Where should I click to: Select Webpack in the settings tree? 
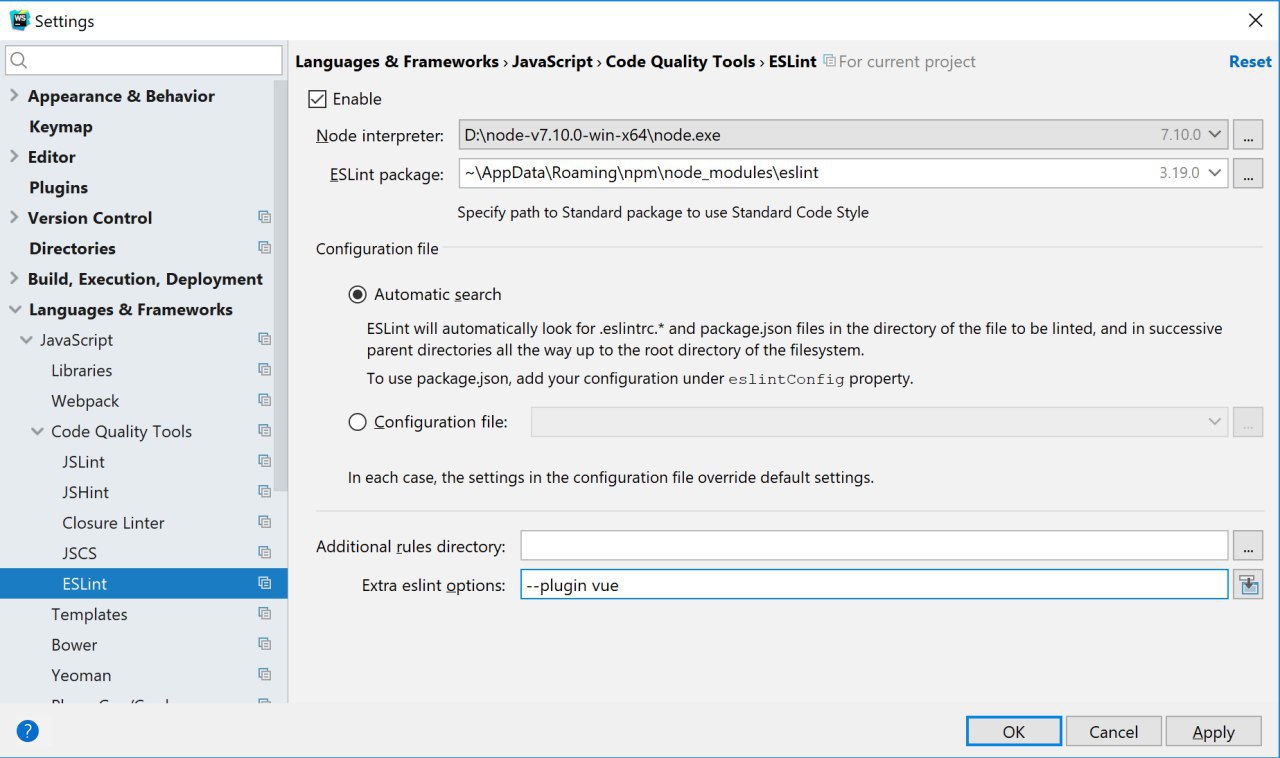(85, 401)
